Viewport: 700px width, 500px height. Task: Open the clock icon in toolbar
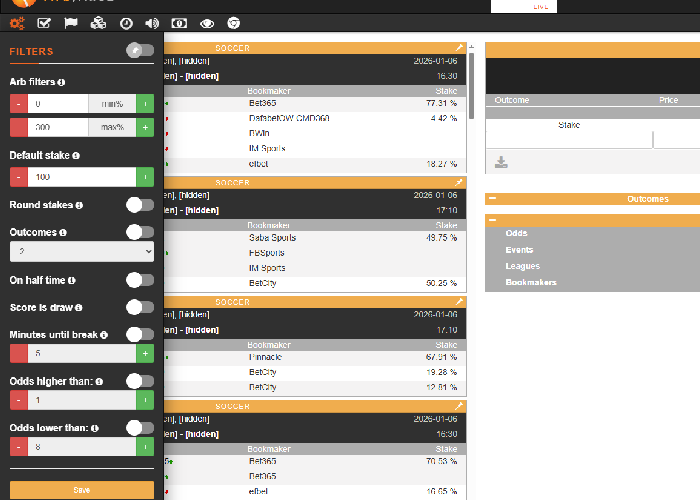coord(126,23)
